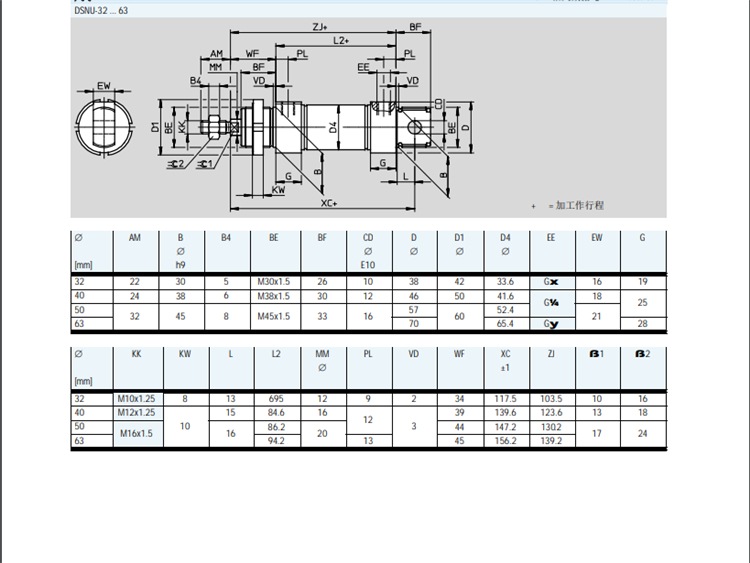Click the note "= 加工作行程" in the drawing
This screenshot has height=563, width=750.
click(x=576, y=206)
